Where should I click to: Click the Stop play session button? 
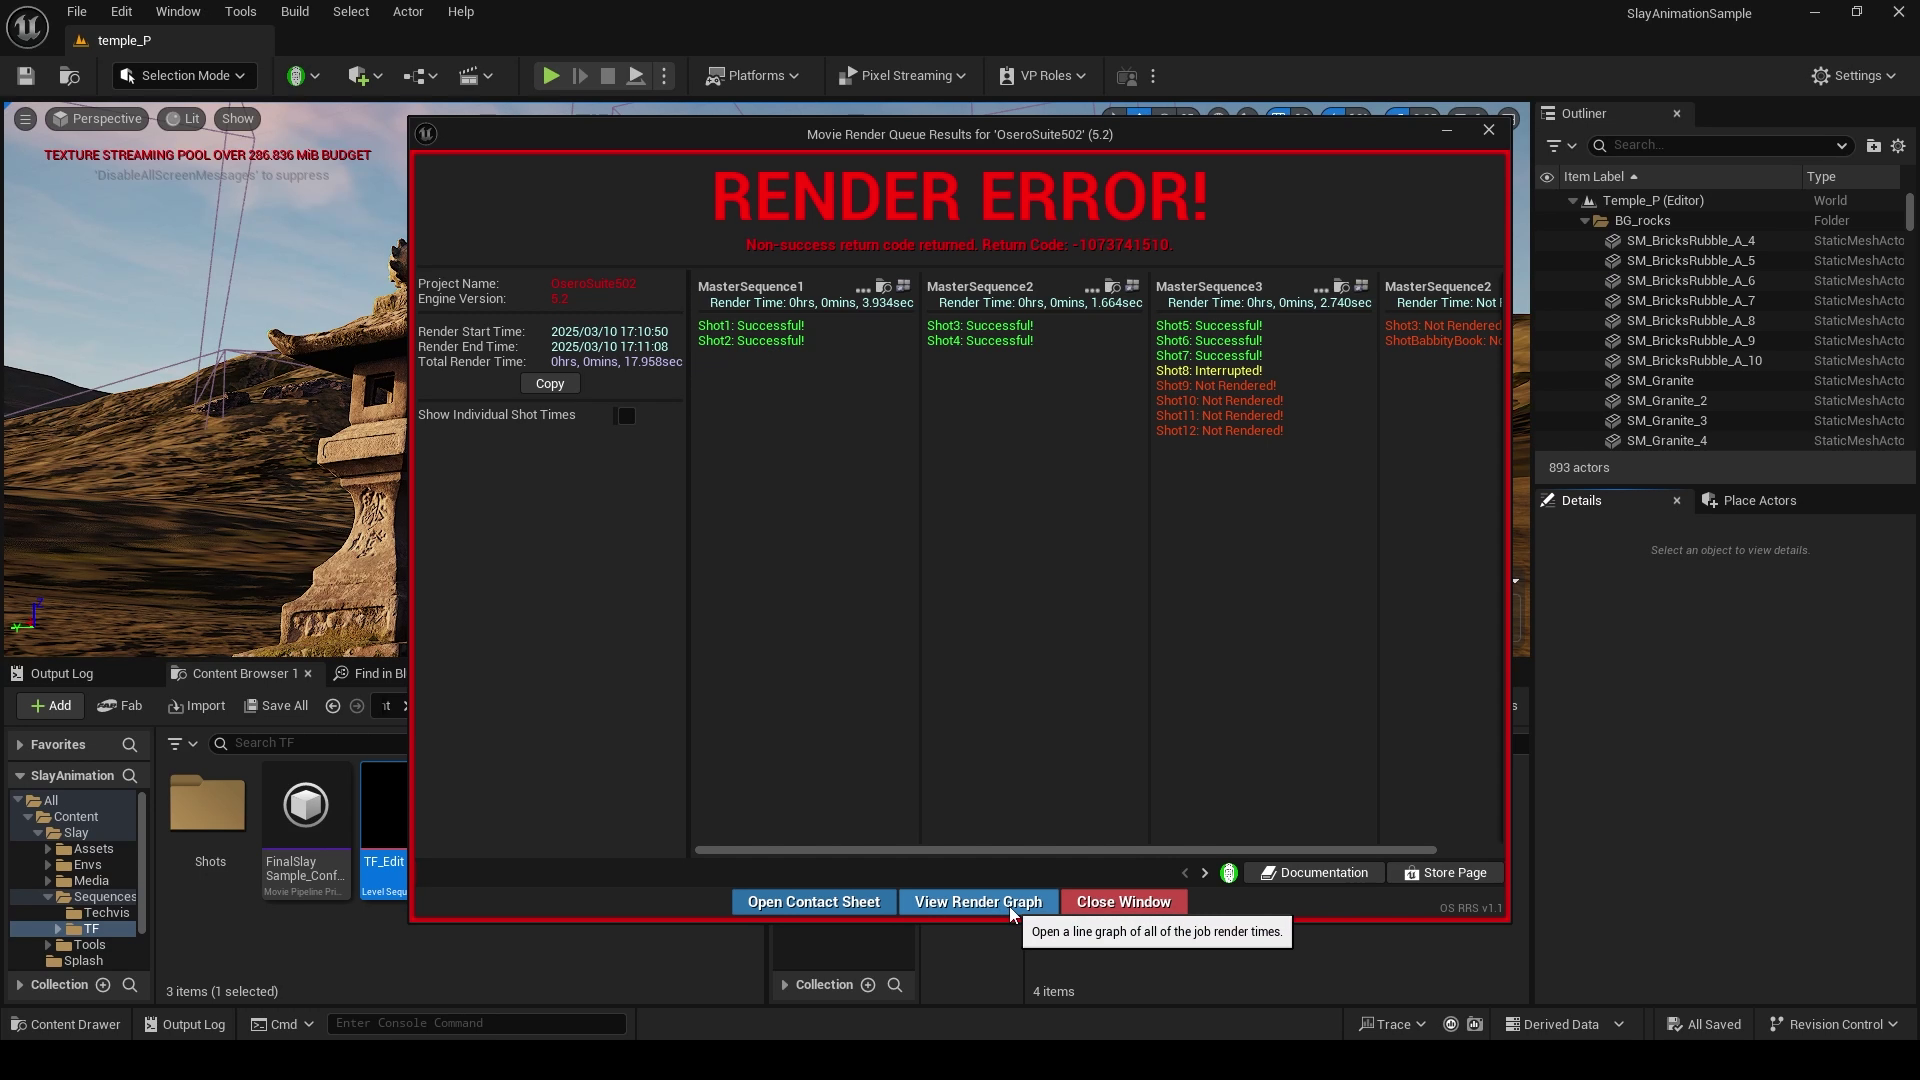click(607, 76)
